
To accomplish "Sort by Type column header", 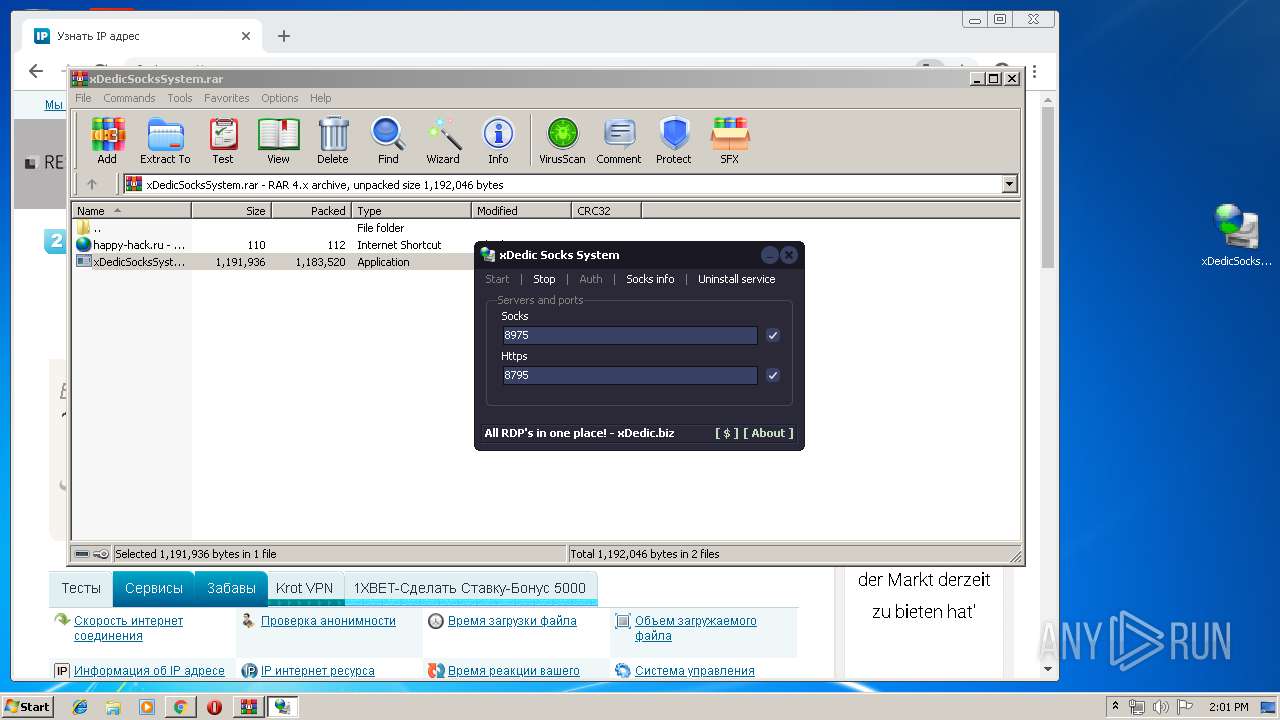I will tap(411, 210).
